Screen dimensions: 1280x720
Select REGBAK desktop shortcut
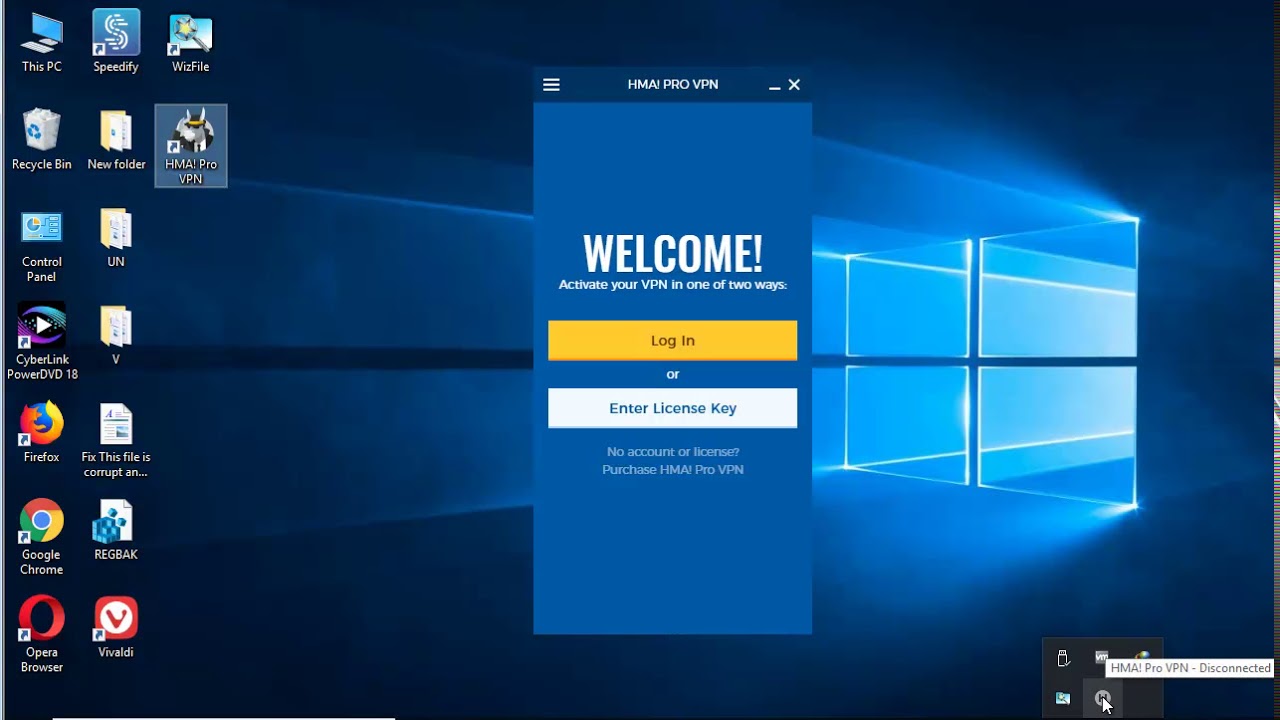coord(116,530)
